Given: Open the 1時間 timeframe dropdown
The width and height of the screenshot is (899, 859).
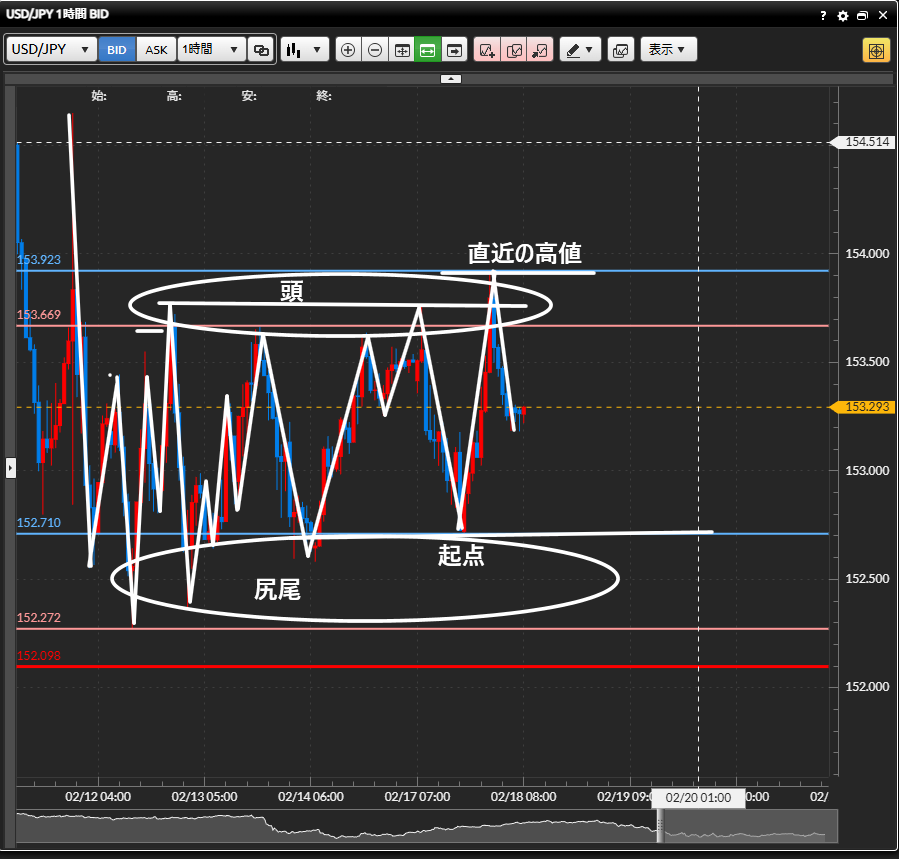Looking at the screenshot, I should point(211,50).
